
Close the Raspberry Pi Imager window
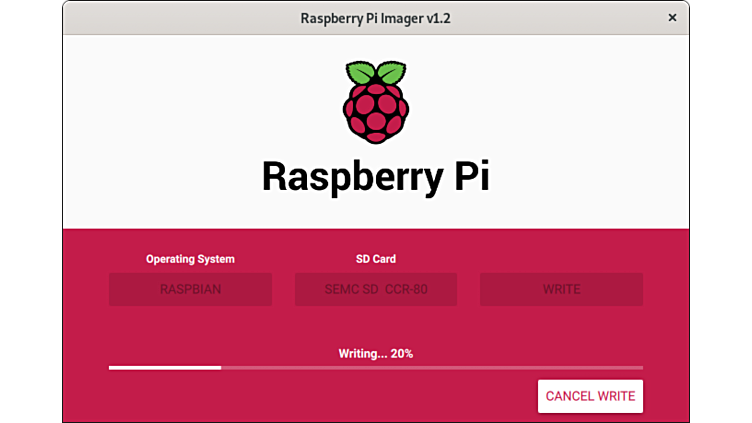(x=672, y=18)
